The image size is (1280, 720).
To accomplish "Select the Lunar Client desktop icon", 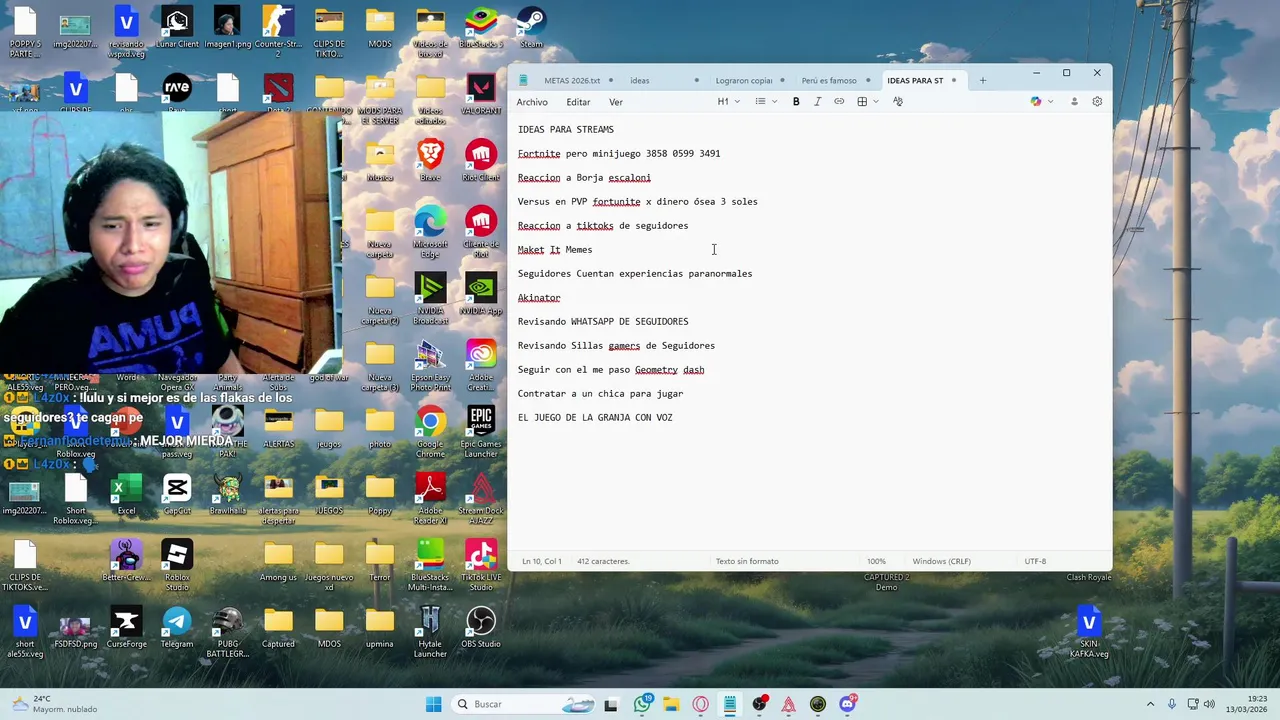I will click(x=177, y=27).
